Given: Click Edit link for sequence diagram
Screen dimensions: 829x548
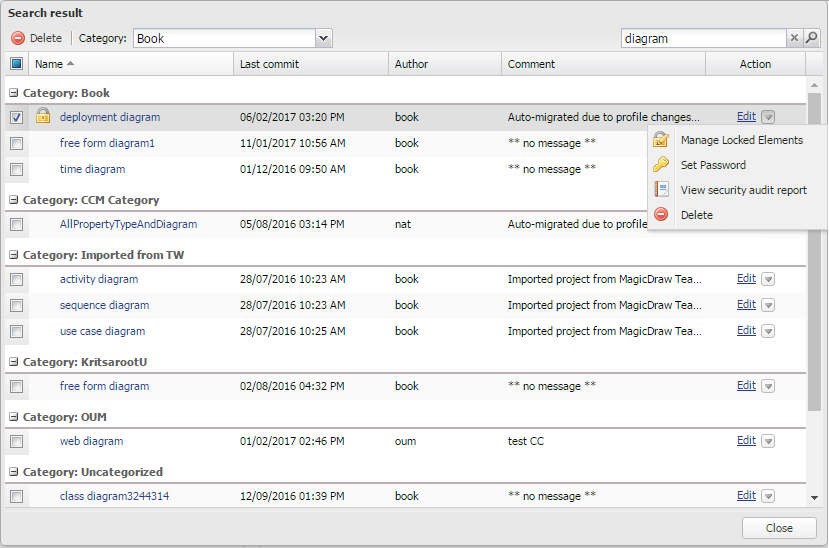Looking at the screenshot, I should [x=746, y=305].
